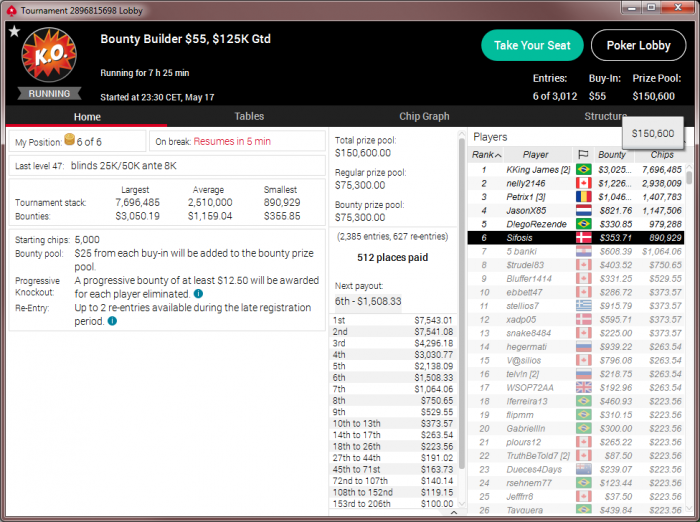Sort players by Rank column
The height and width of the screenshot is (522, 700).
click(486, 155)
